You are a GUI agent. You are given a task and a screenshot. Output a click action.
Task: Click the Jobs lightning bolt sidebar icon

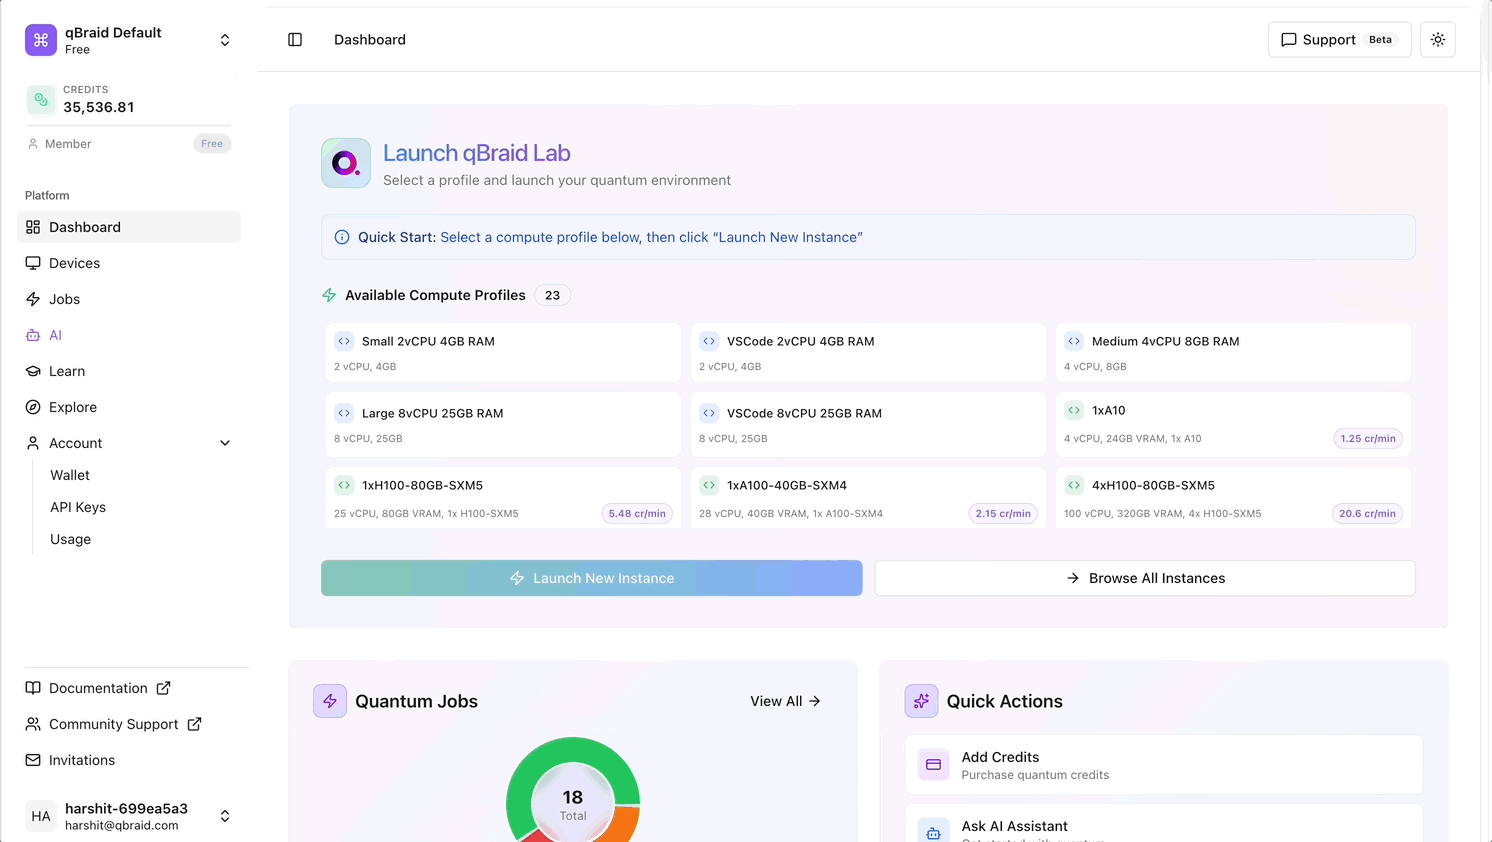[33, 299]
